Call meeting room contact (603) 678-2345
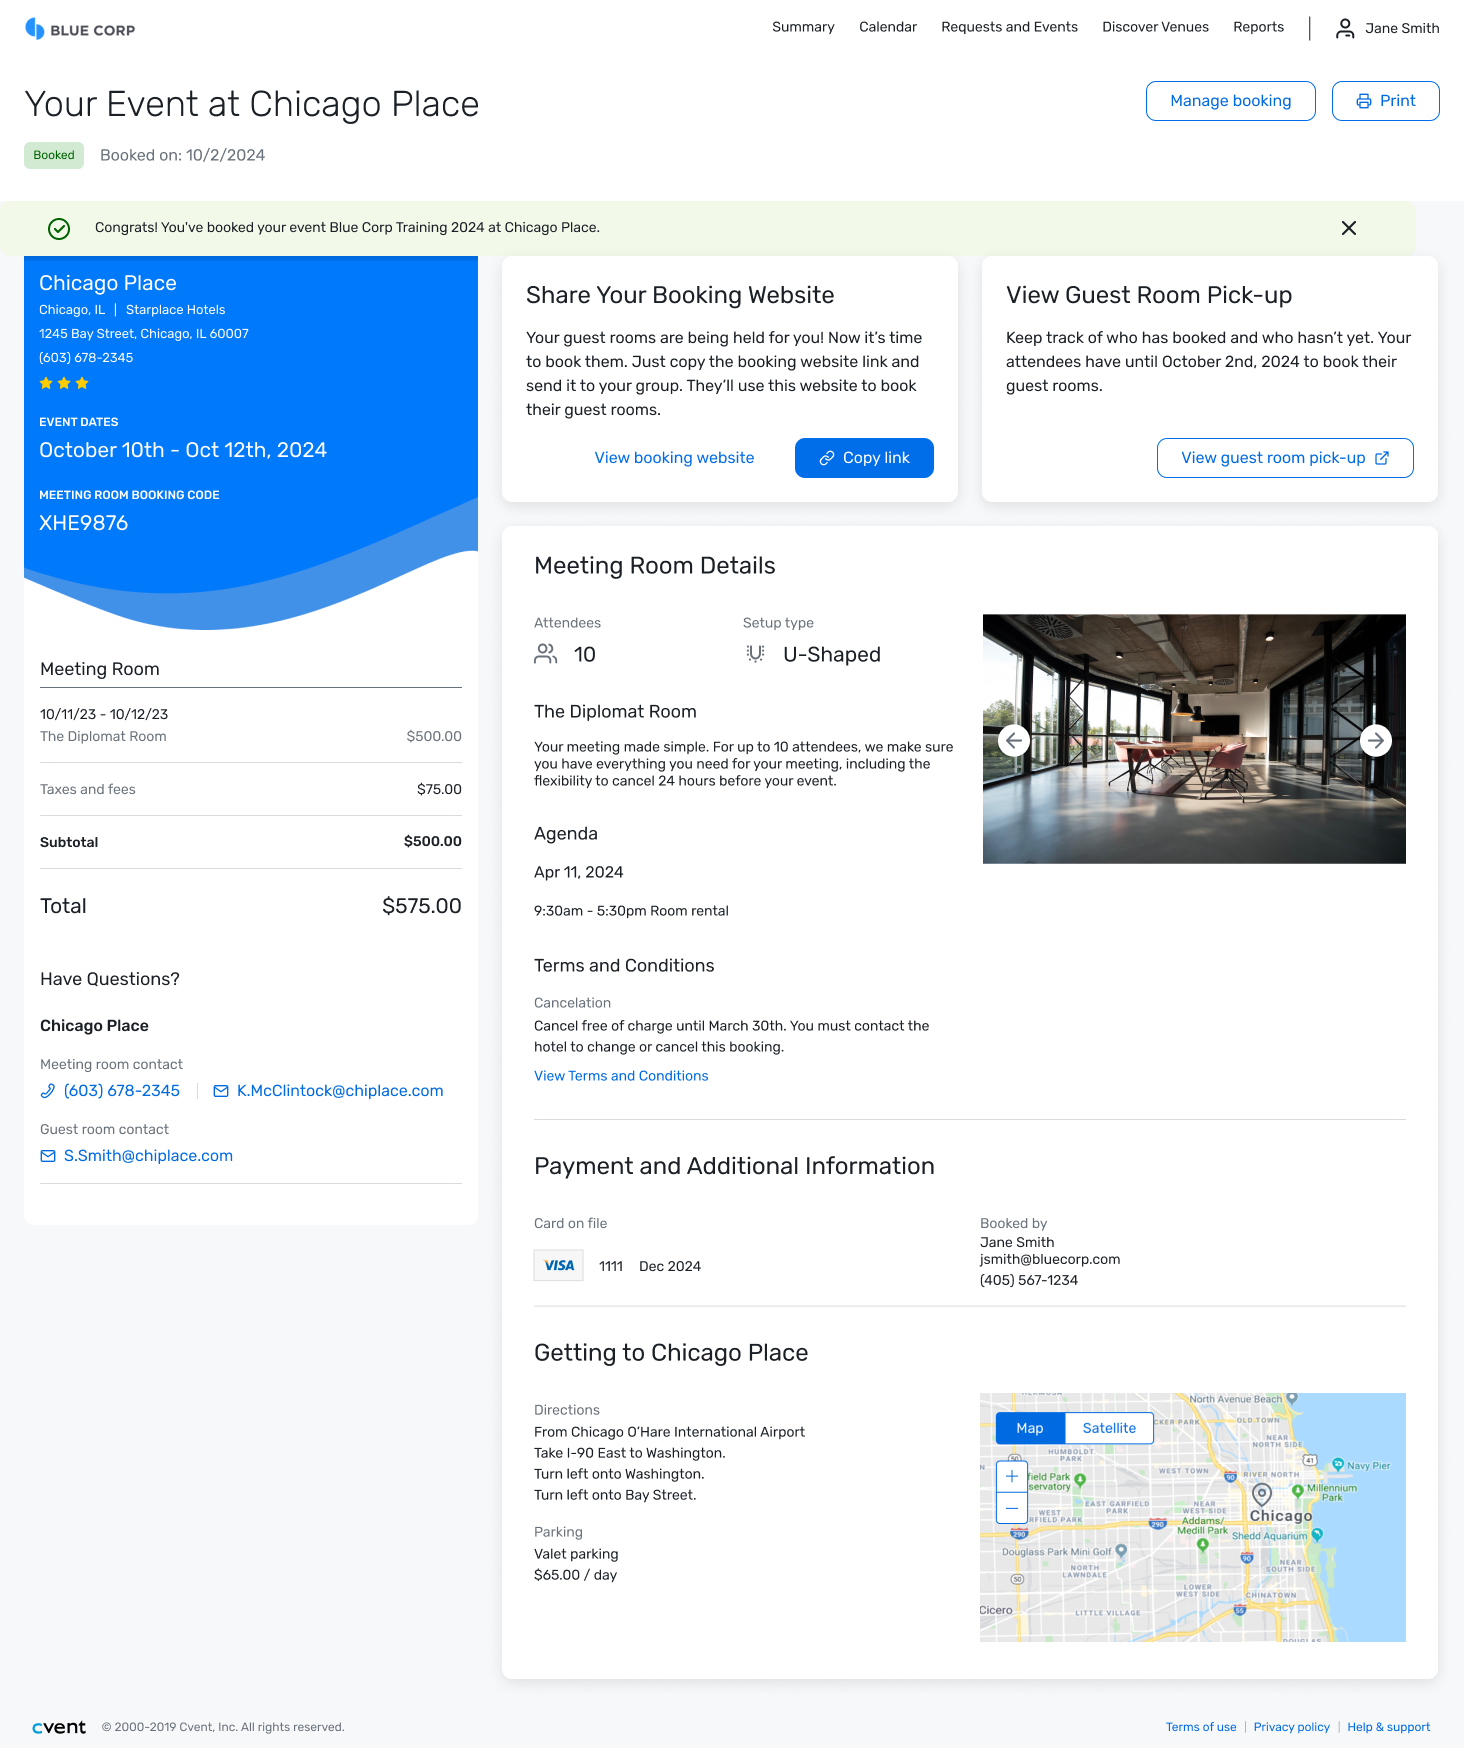Screen dimensions: 1465x1748 [122, 1091]
